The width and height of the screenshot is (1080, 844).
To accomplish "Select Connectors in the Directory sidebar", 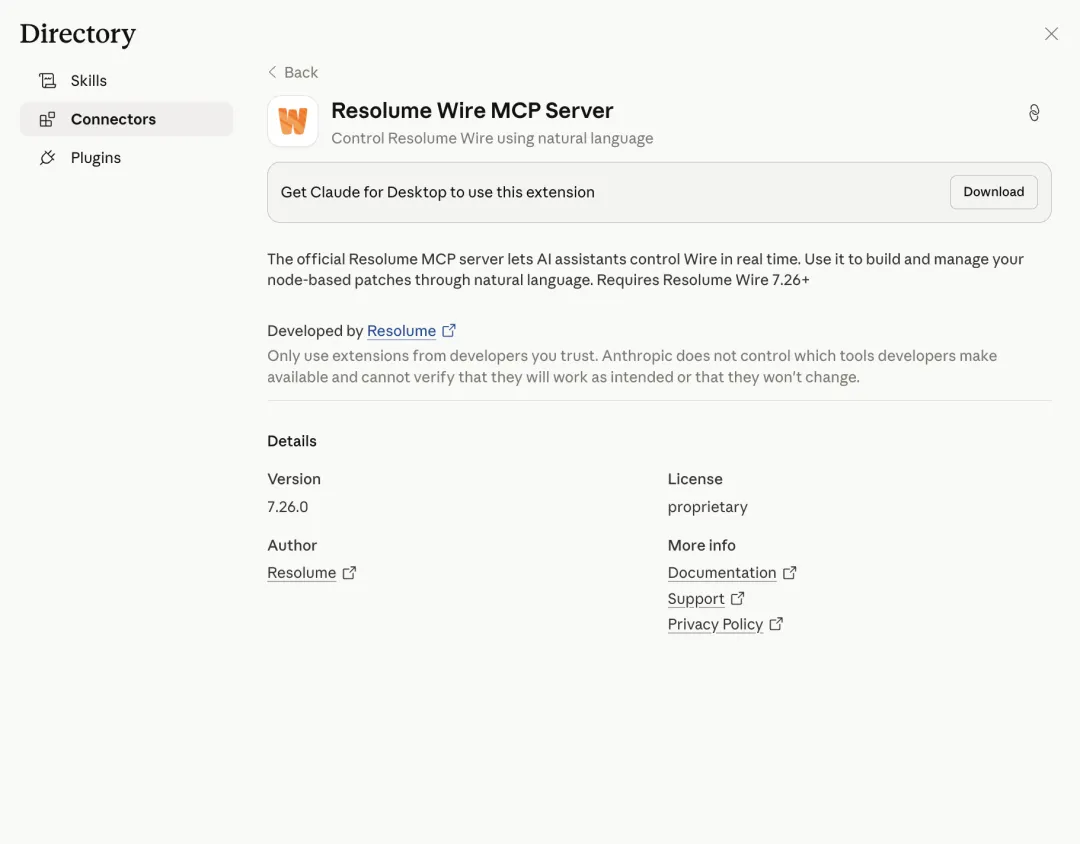I will [x=113, y=119].
